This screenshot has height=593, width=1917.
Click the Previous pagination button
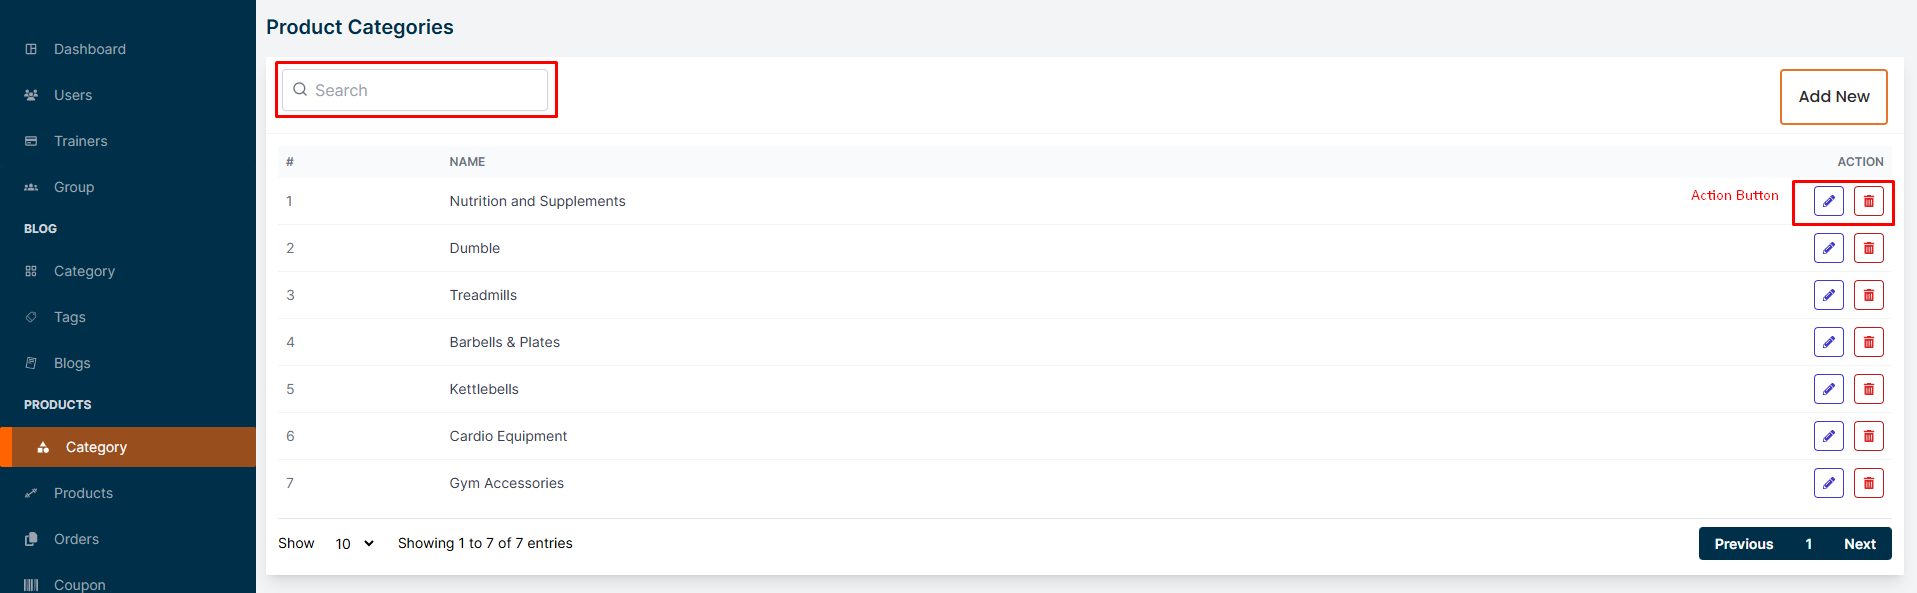tap(1743, 544)
